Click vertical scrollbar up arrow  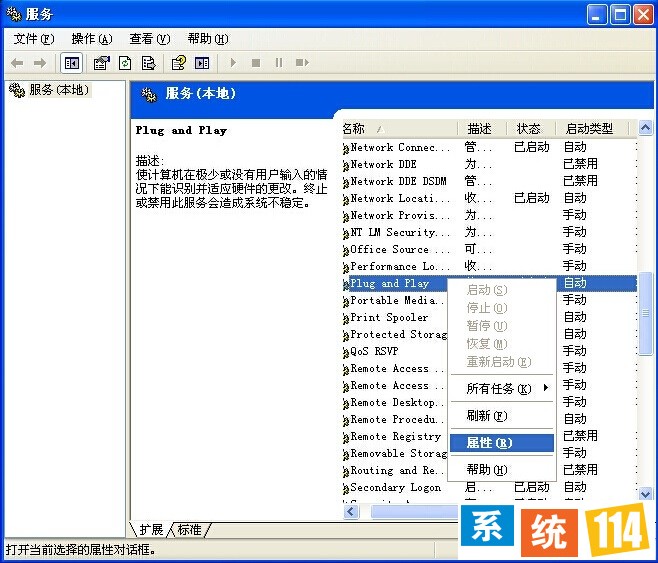coord(645,128)
